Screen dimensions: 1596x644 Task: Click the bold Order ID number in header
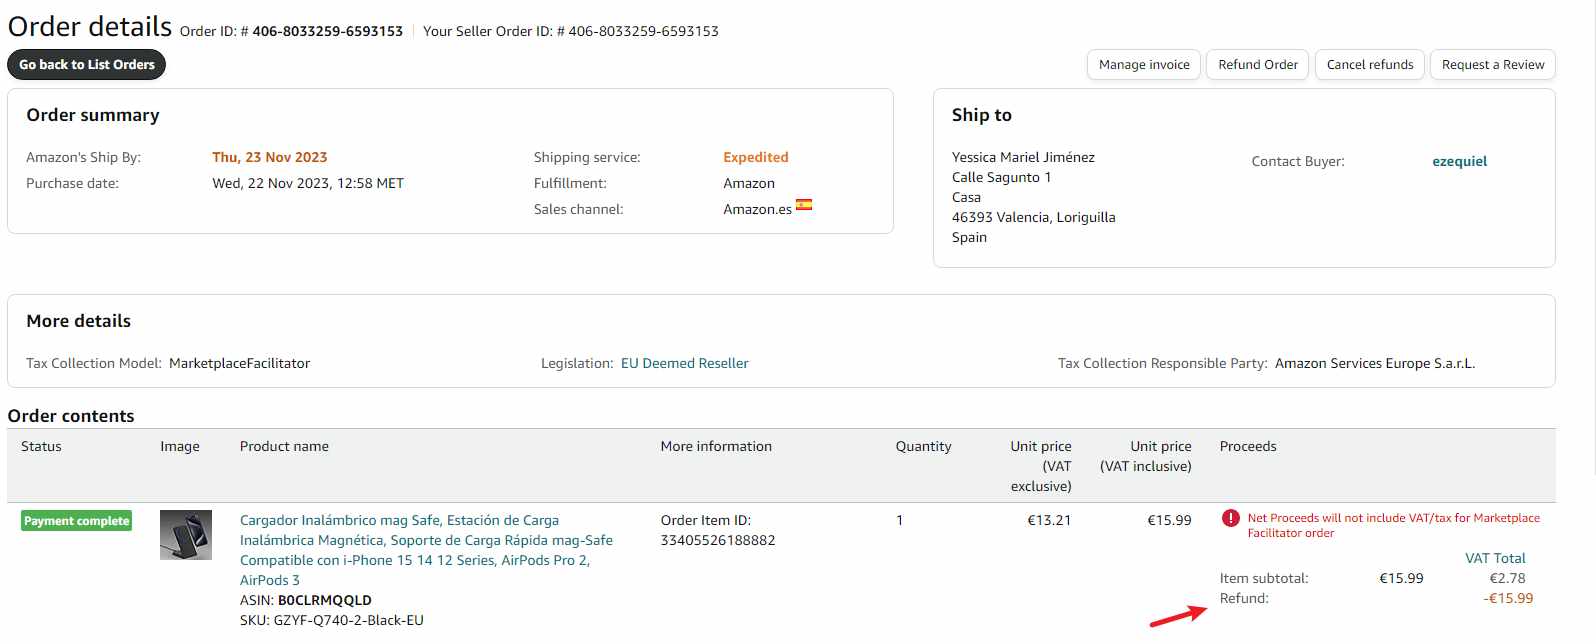[327, 32]
